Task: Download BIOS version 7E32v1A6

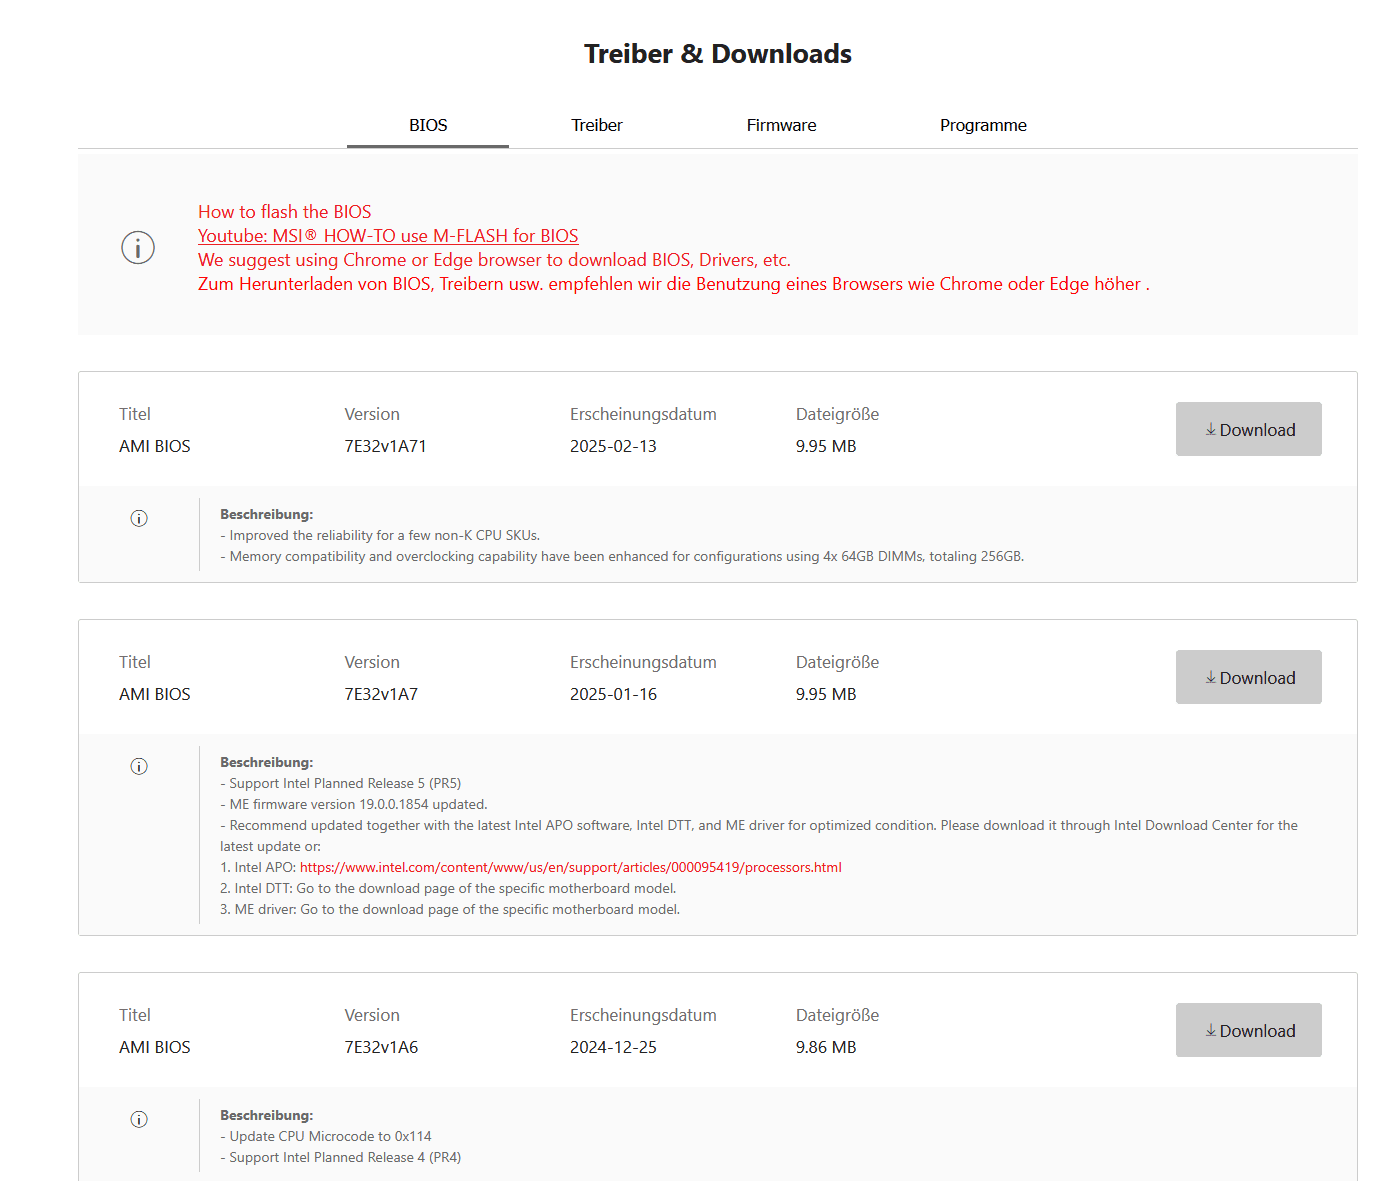Action: [1248, 1031]
